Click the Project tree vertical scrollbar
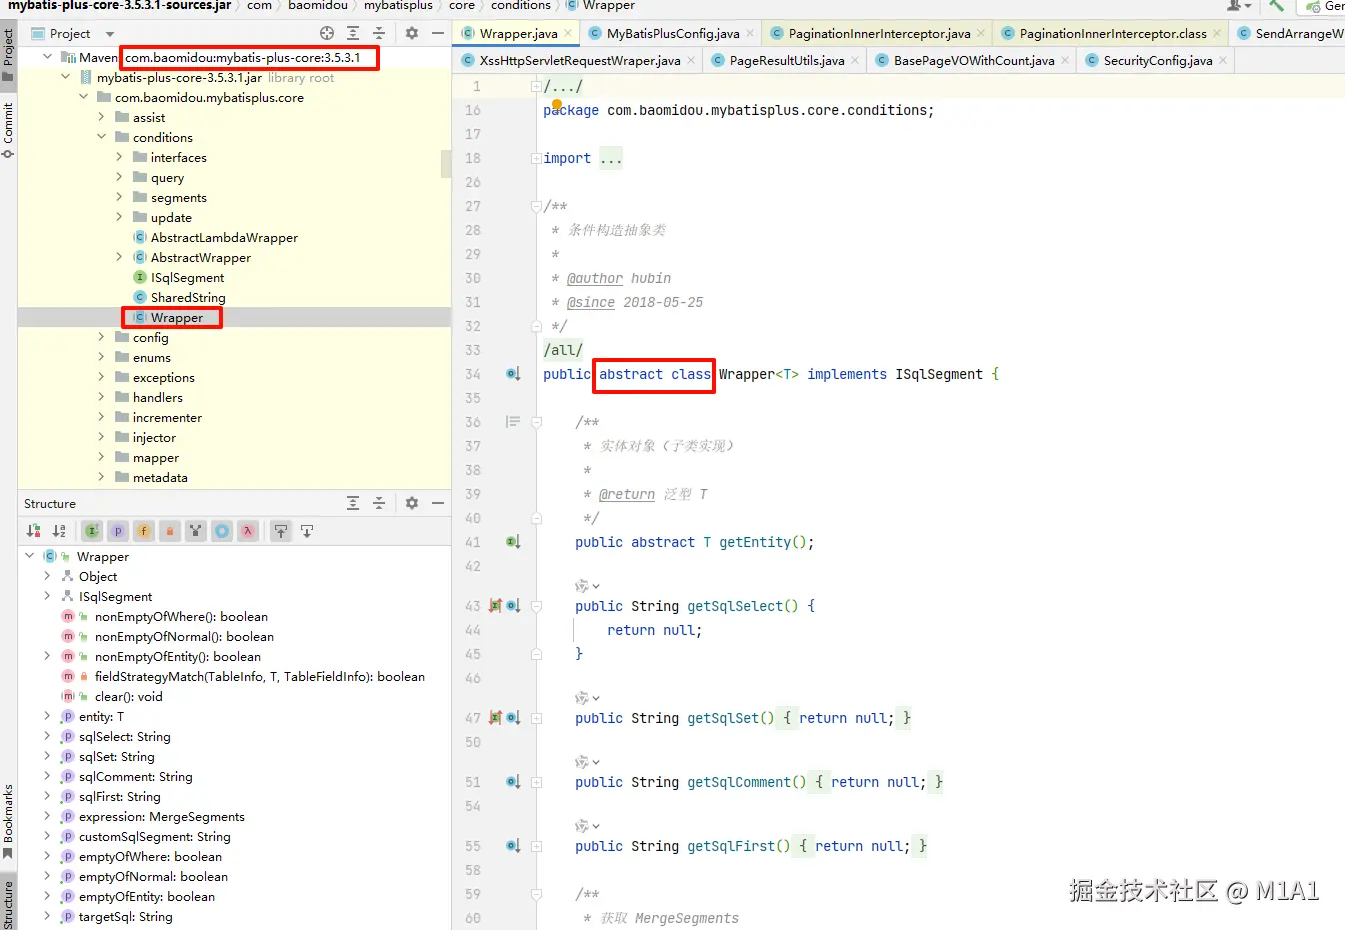Viewport: 1345px width, 930px height. tap(446, 164)
